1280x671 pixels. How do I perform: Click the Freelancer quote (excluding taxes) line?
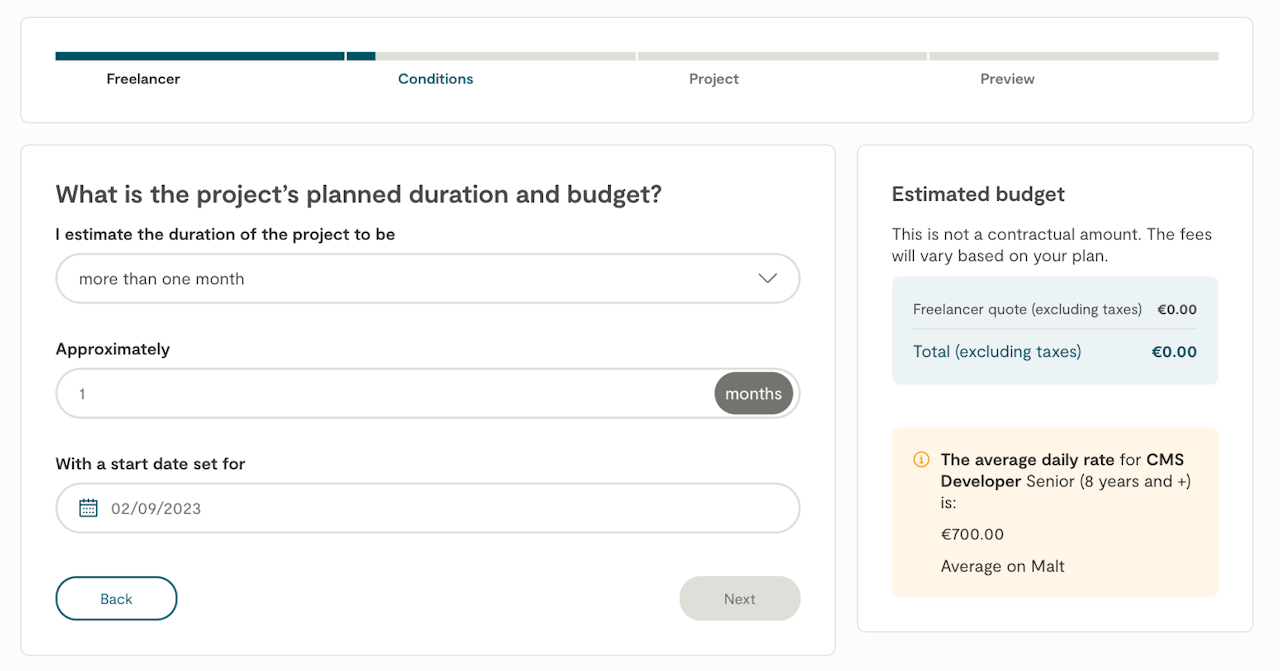tap(1027, 310)
